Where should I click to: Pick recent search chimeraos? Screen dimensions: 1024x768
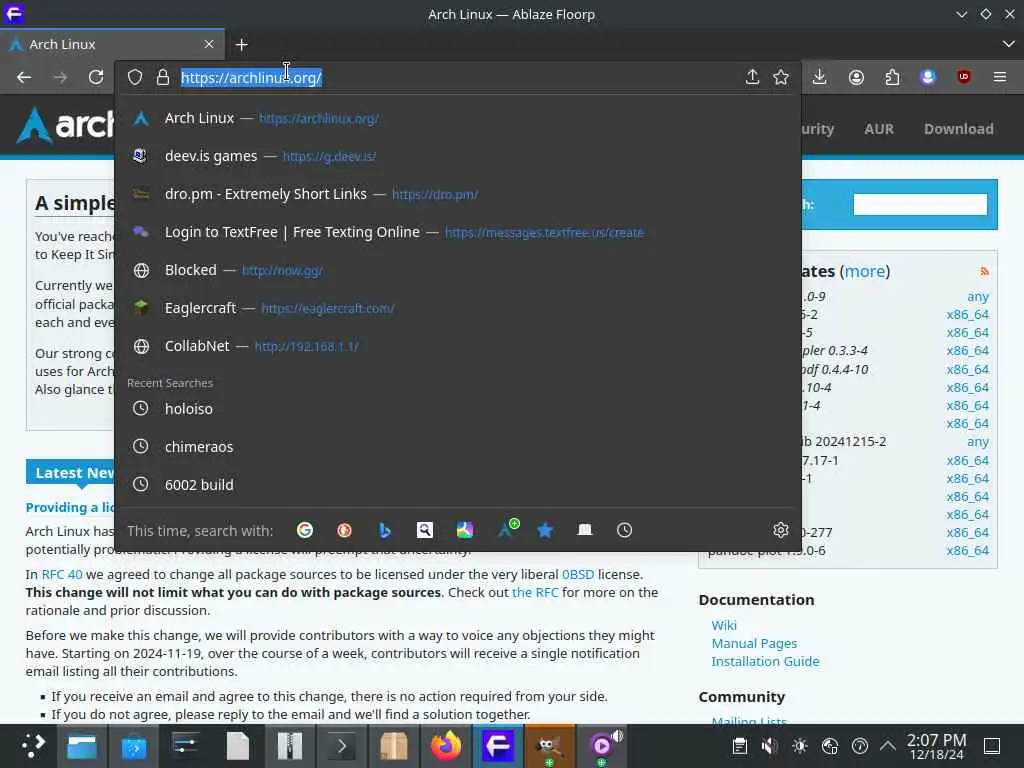[x=458, y=447]
